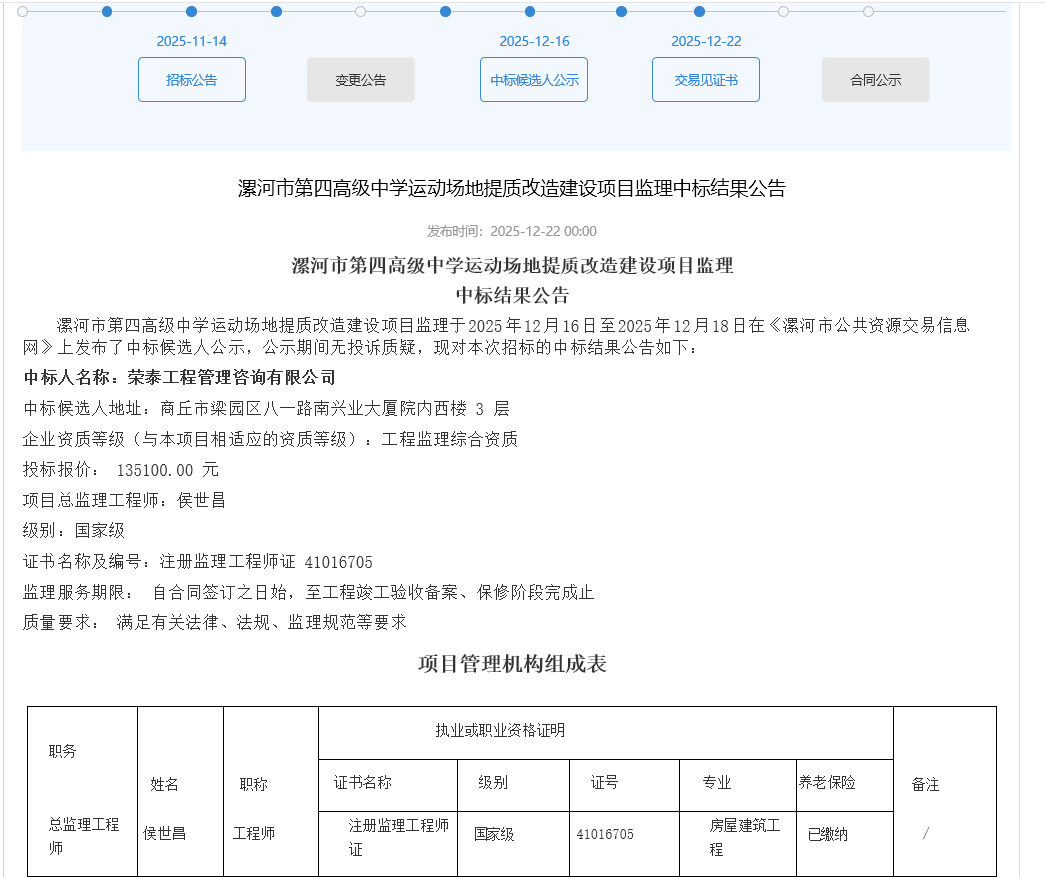Click the 已缴纳 pension insurance cell
Viewport: 1045px width, 877px height.
827,834
